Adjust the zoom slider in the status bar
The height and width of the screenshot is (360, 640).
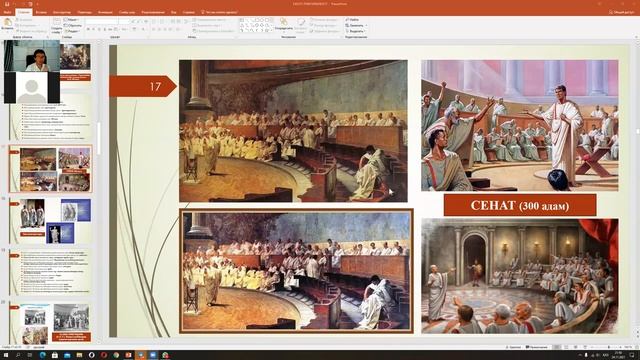(x=608, y=347)
